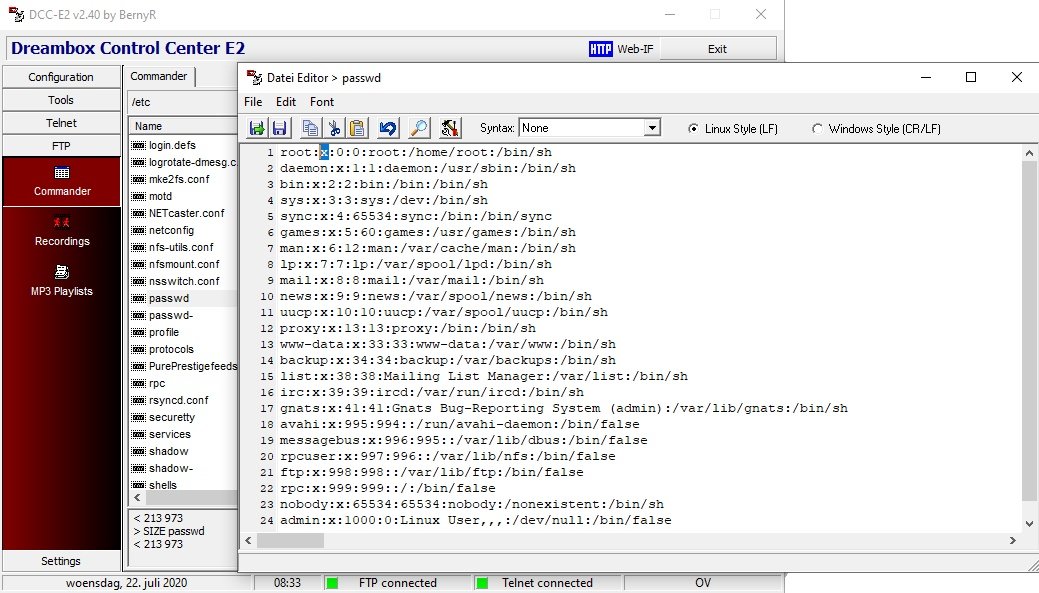1039x593 pixels.
Task: Click the clipboard paste icon
Action: (357, 128)
